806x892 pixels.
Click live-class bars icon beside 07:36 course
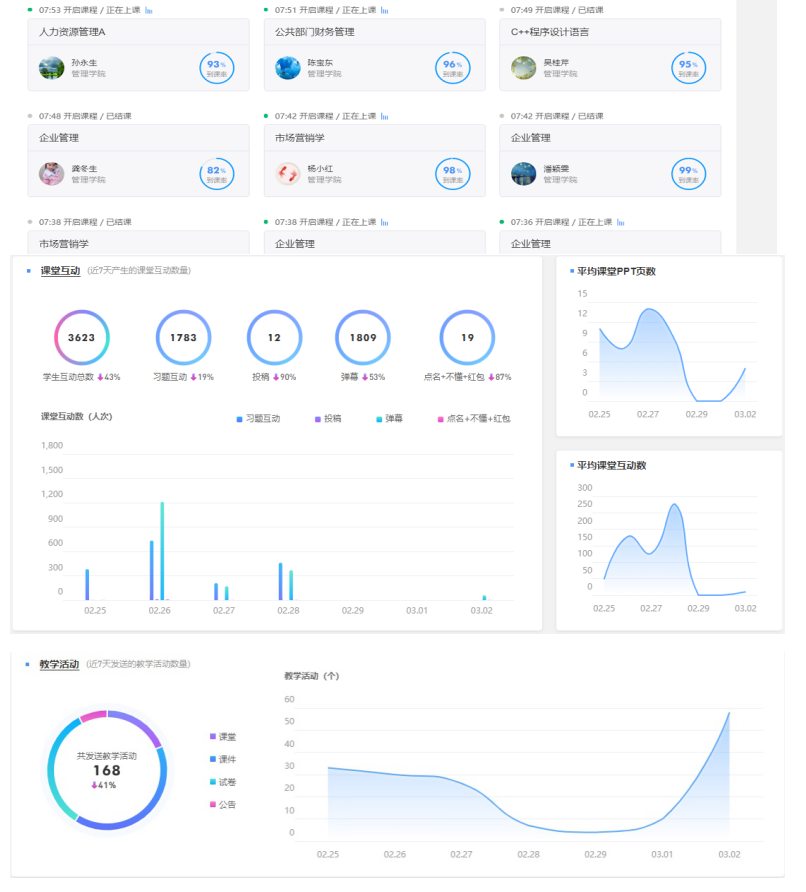(x=621, y=222)
